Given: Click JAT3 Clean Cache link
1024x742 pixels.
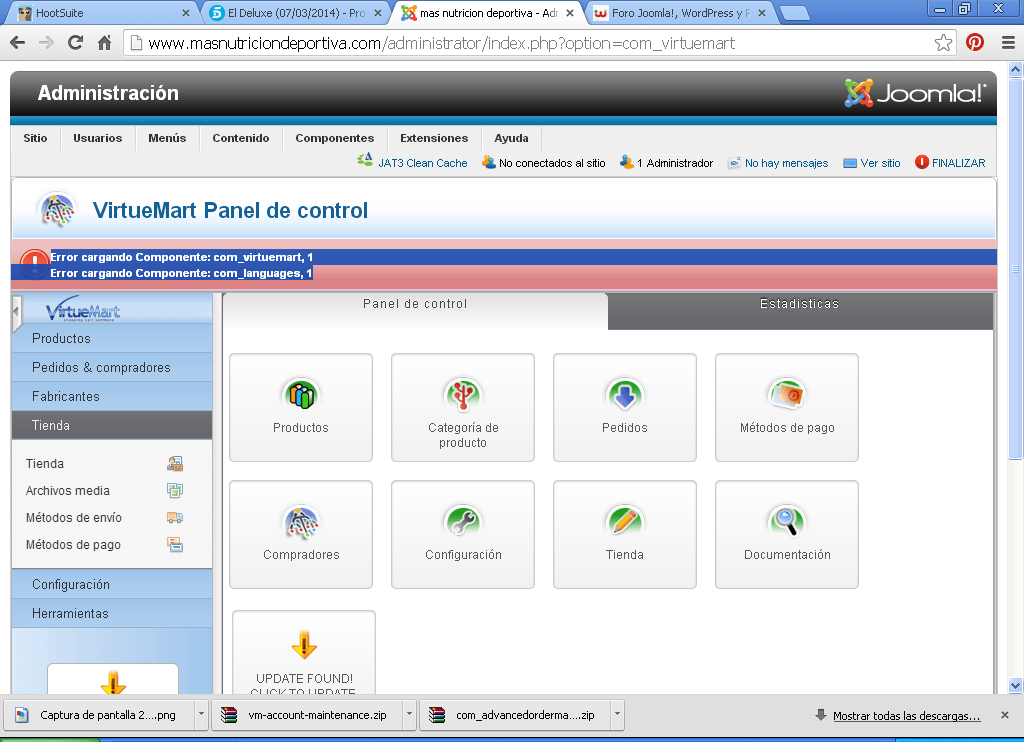Looking at the screenshot, I should 423,163.
